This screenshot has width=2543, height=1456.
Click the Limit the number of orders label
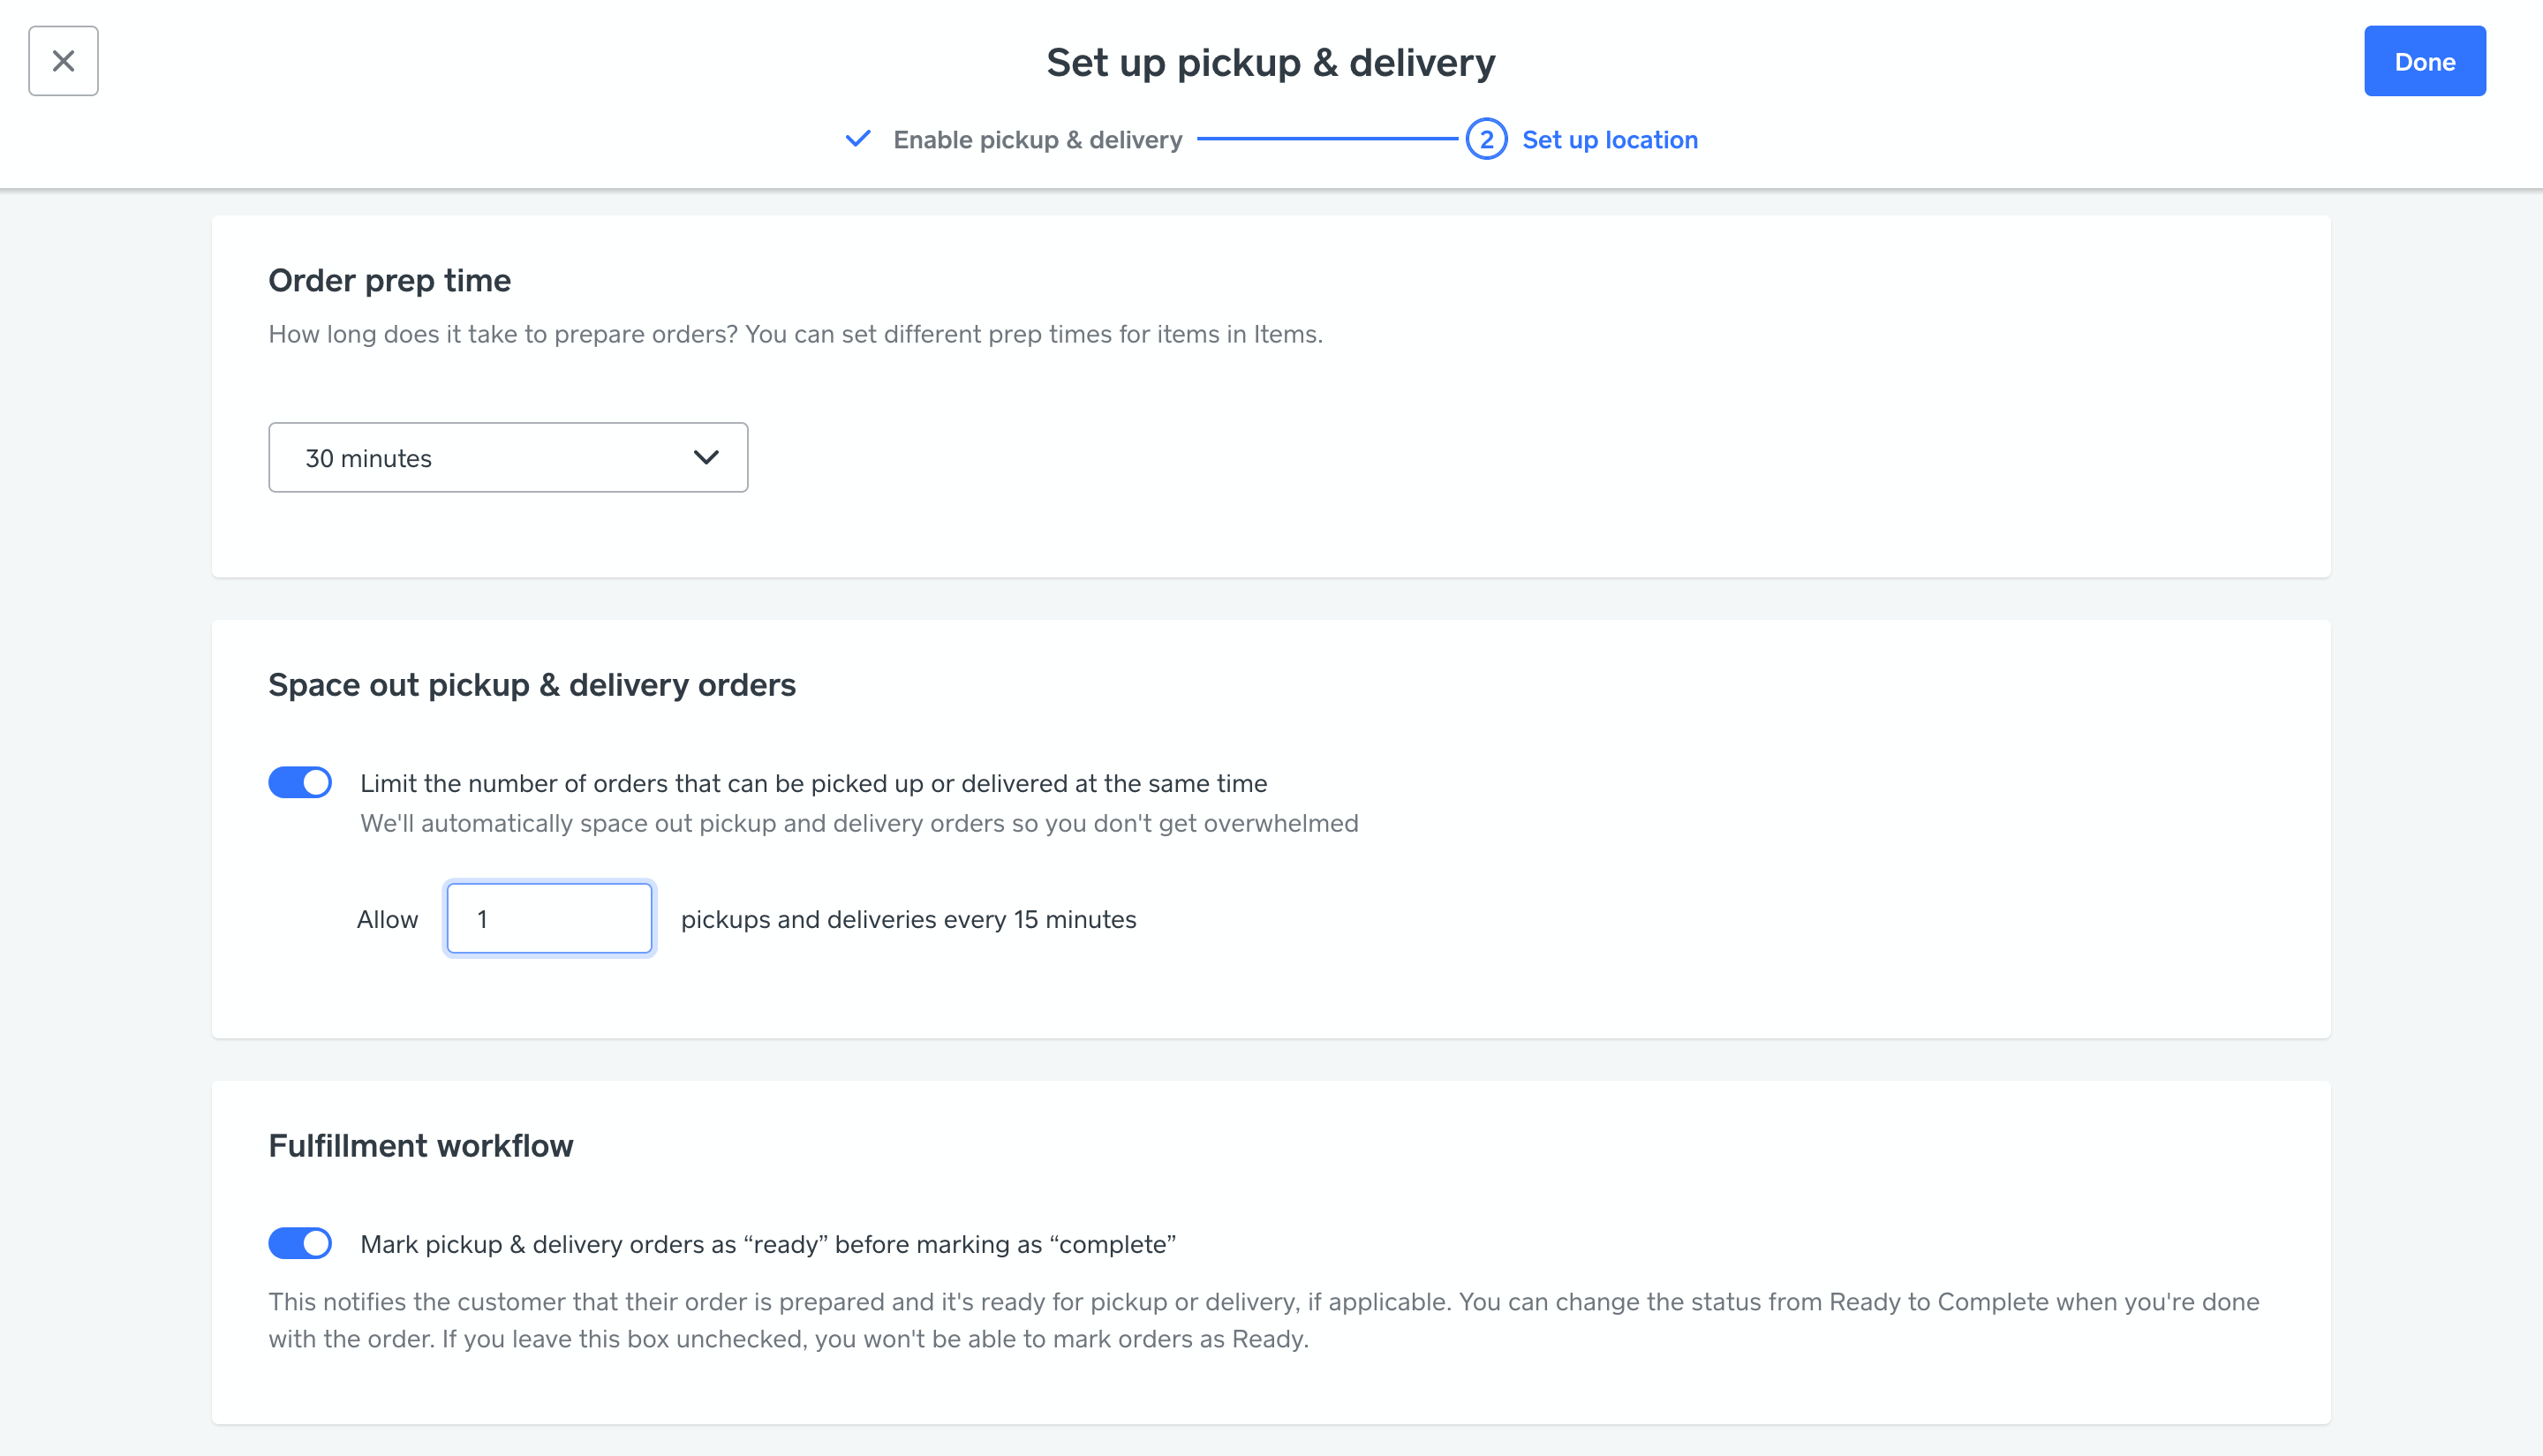(x=813, y=784)
